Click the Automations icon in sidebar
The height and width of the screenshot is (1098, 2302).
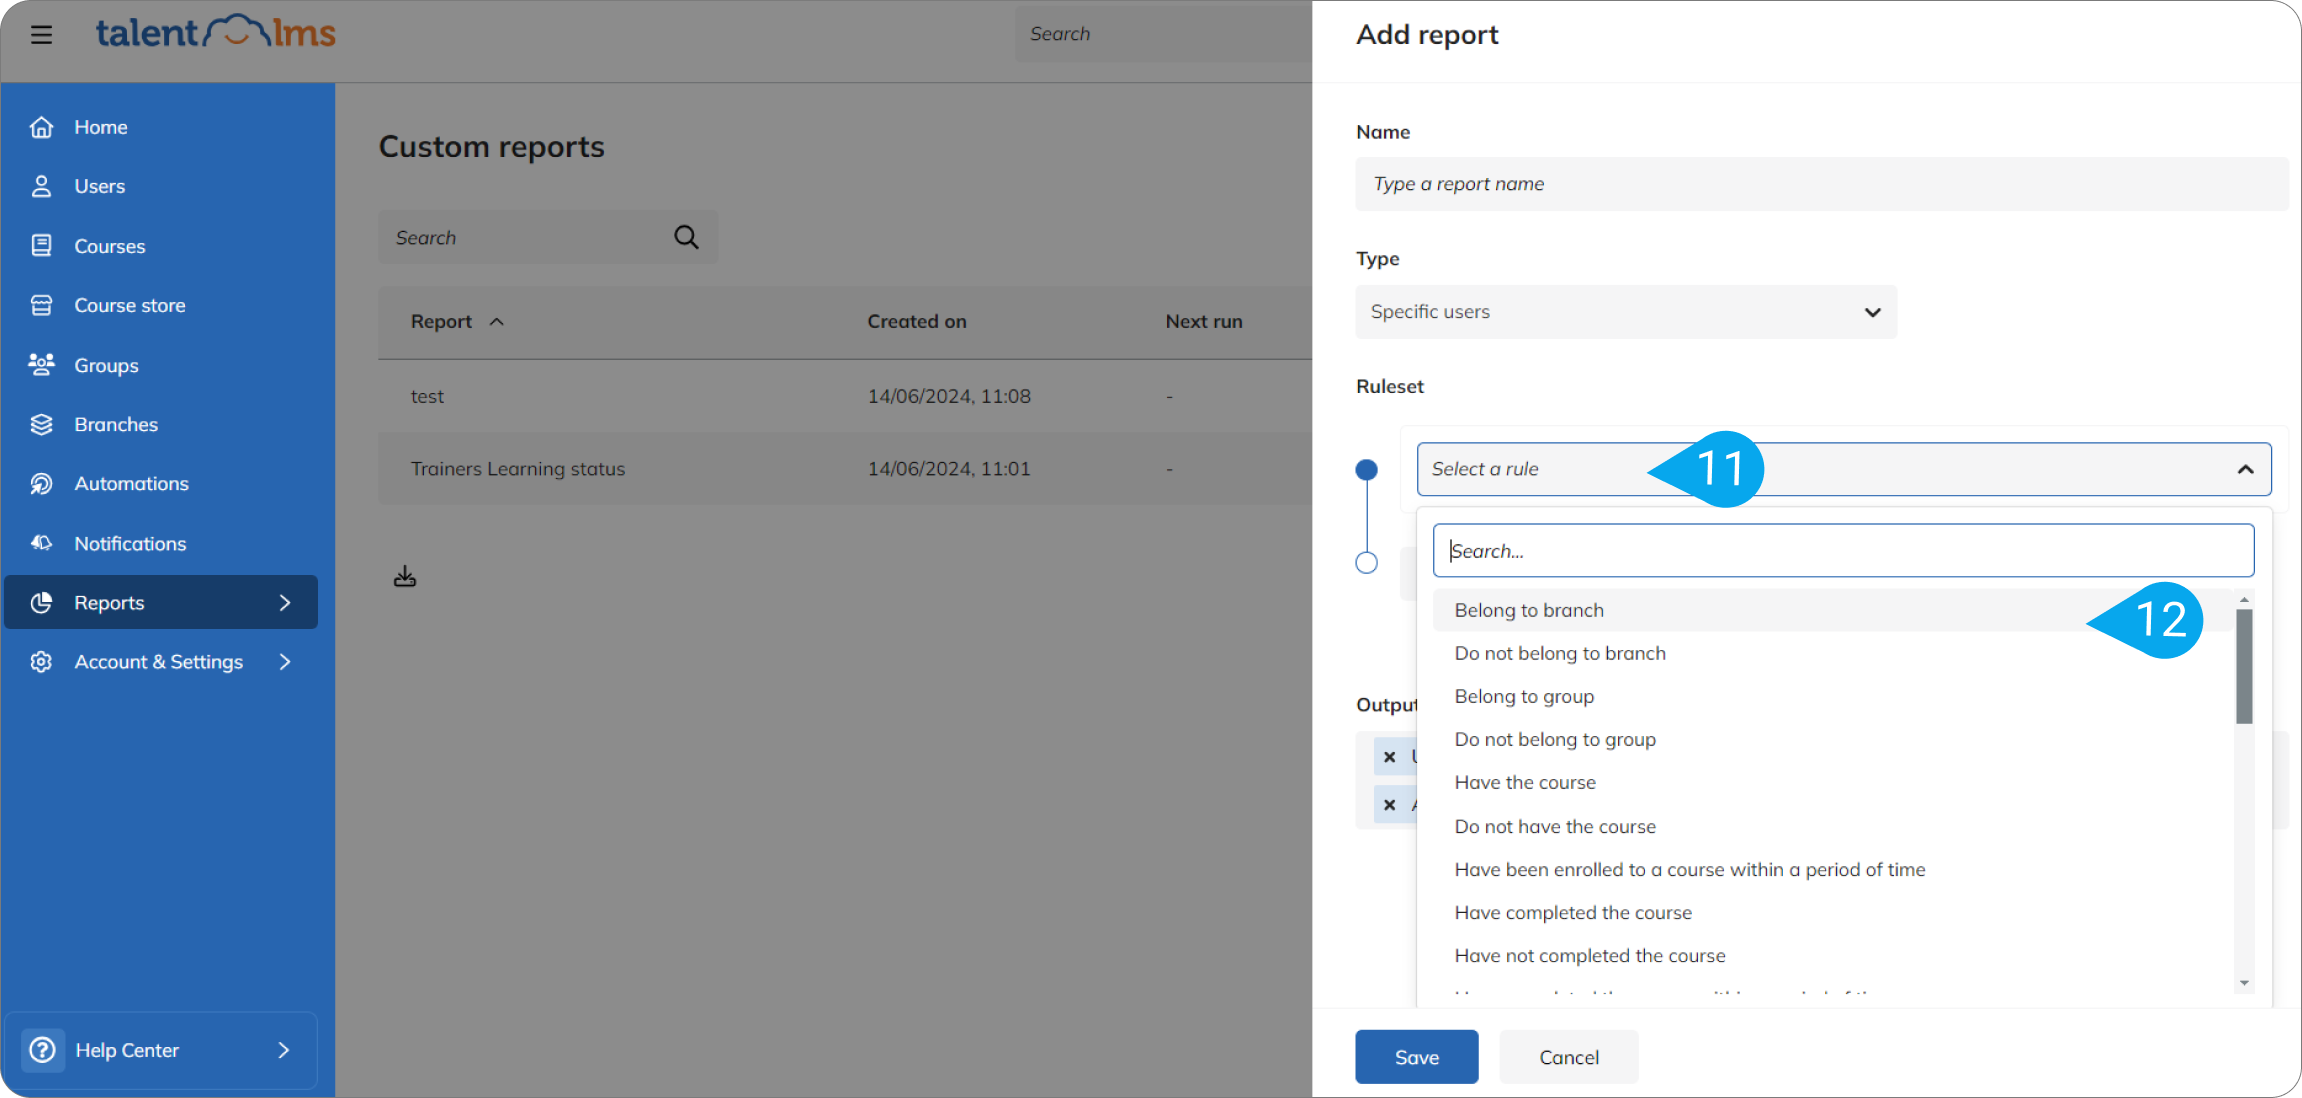pos(41,484)
